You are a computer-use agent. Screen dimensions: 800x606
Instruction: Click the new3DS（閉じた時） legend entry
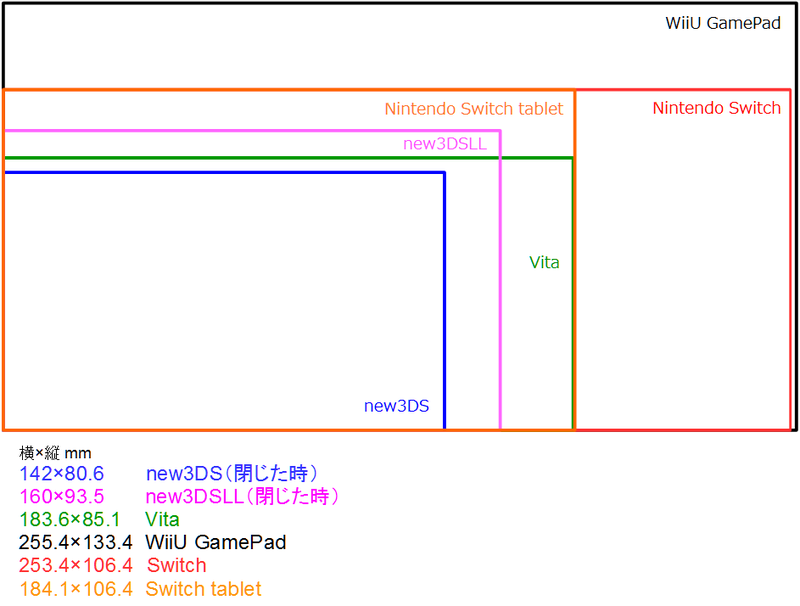click(232, 474)
